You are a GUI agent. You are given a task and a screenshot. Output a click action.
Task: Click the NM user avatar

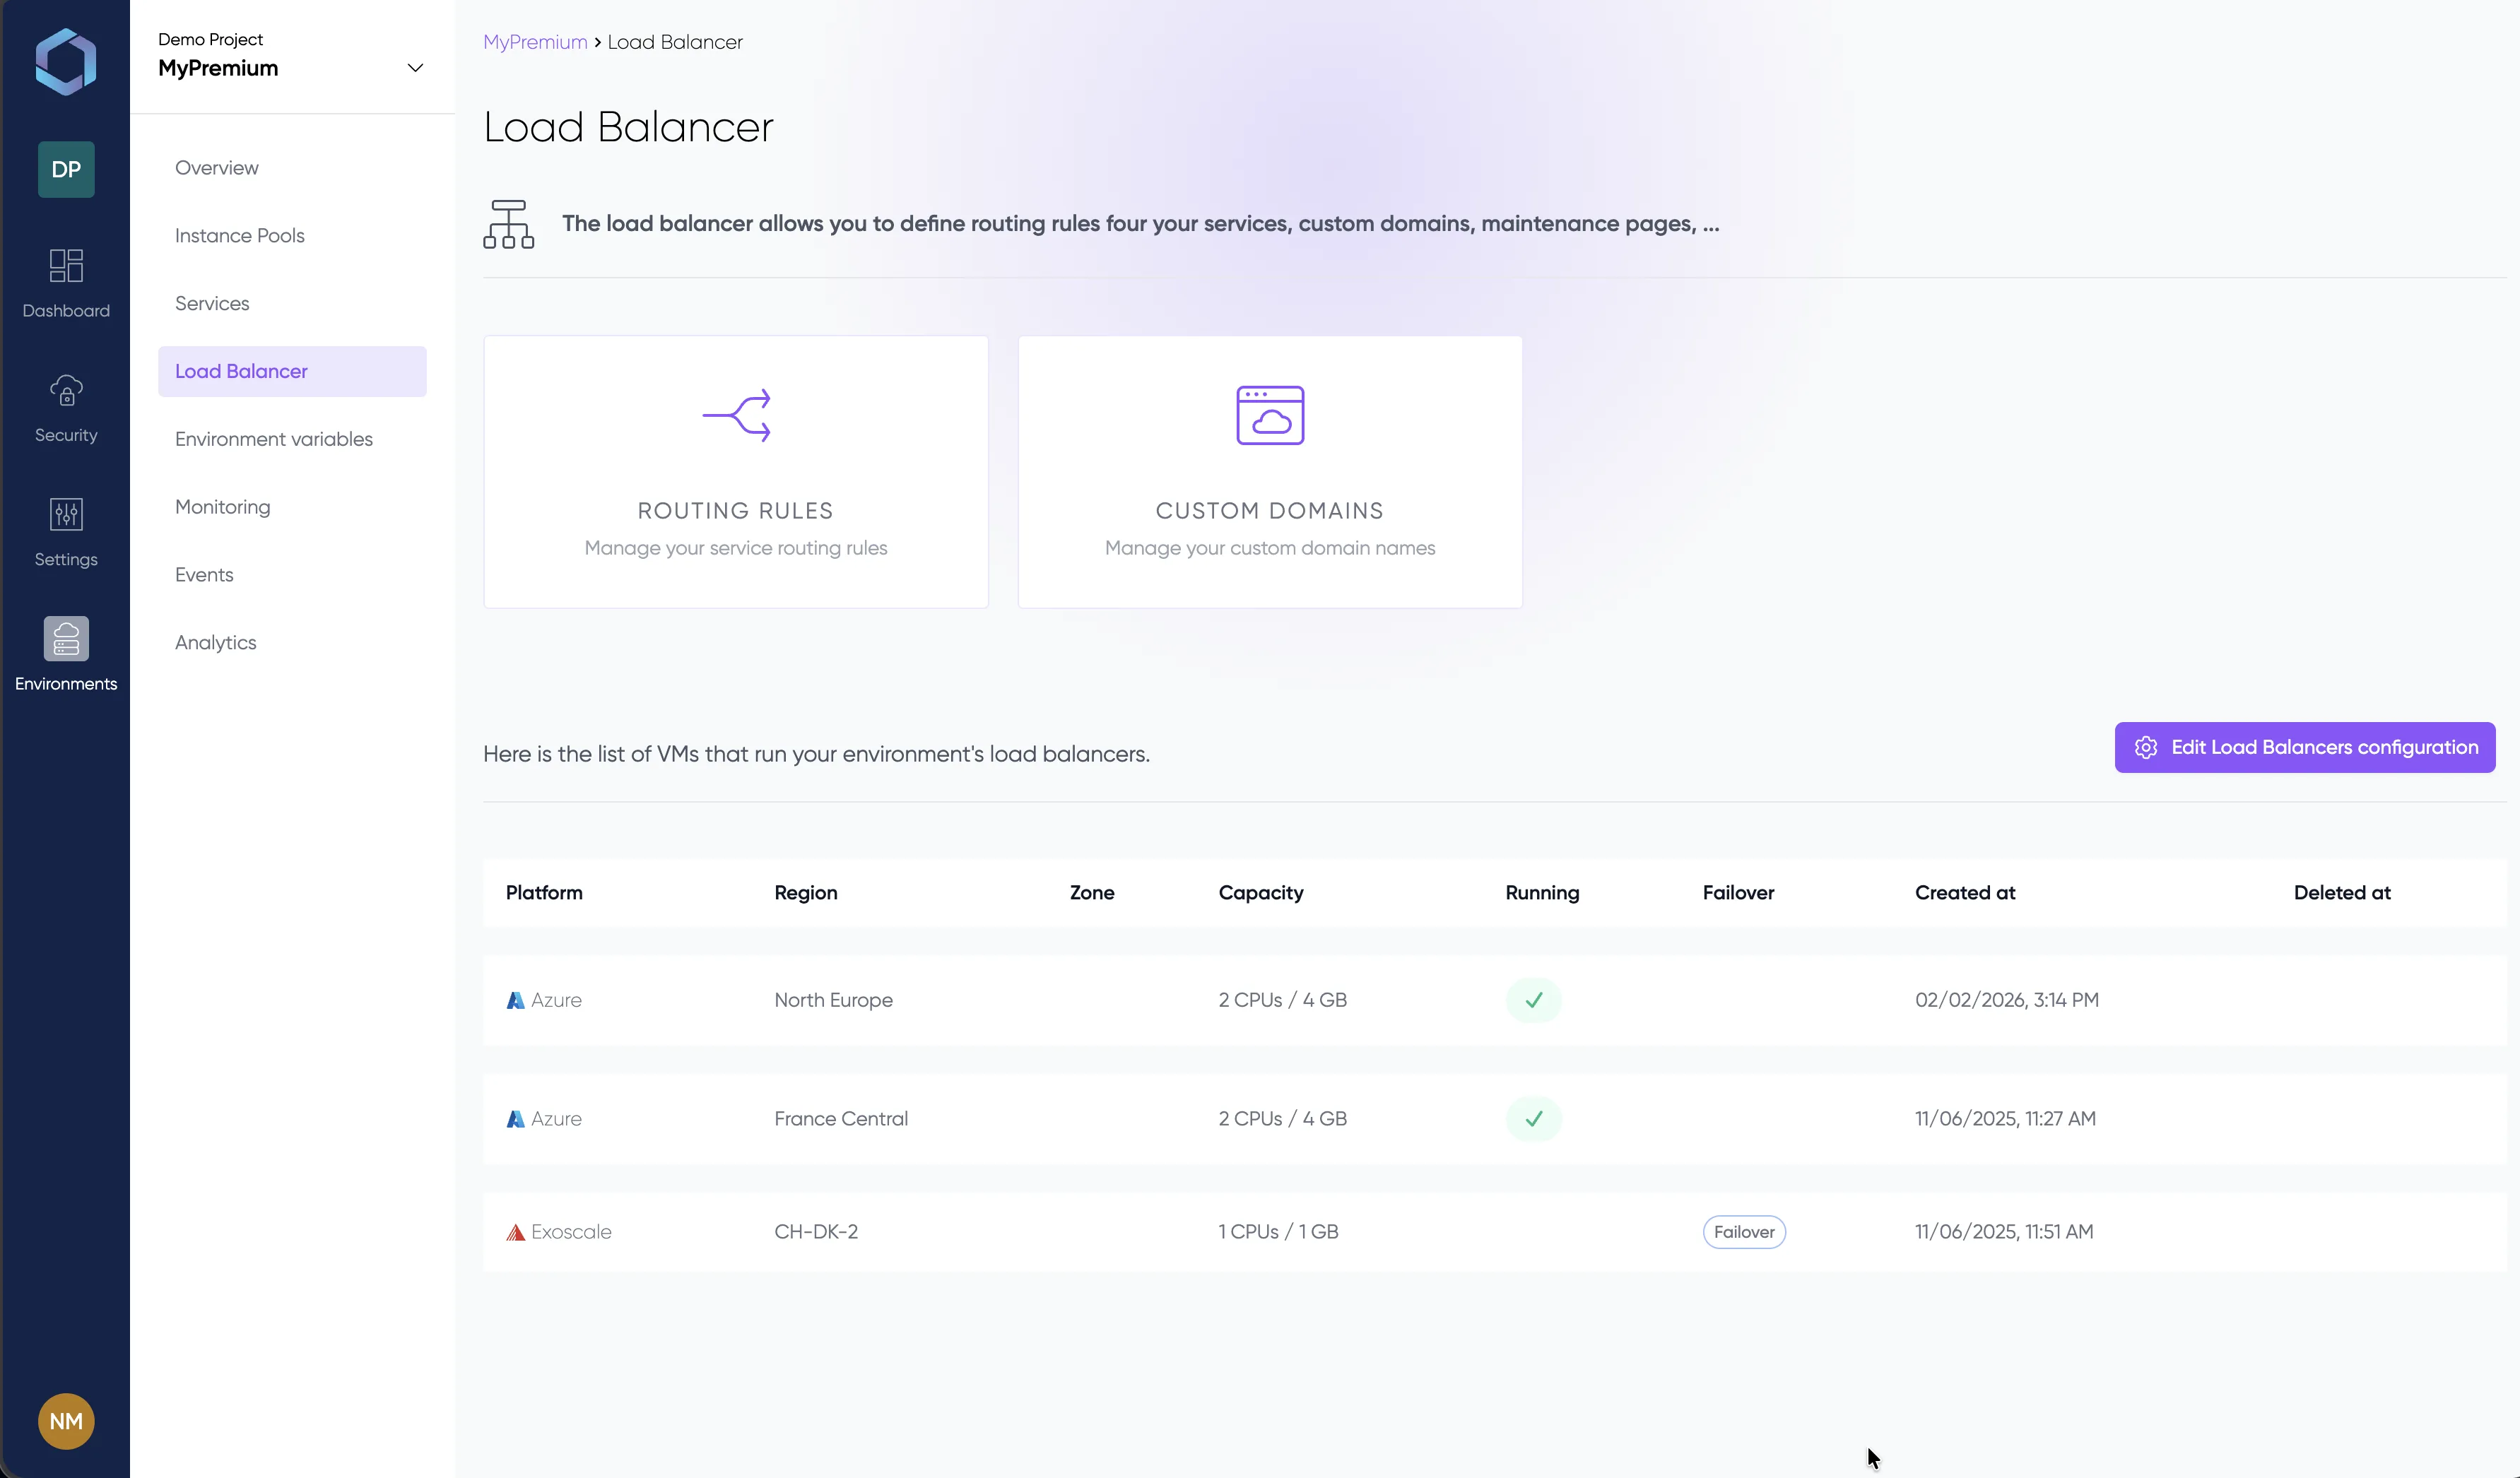tap(65, 1420)
